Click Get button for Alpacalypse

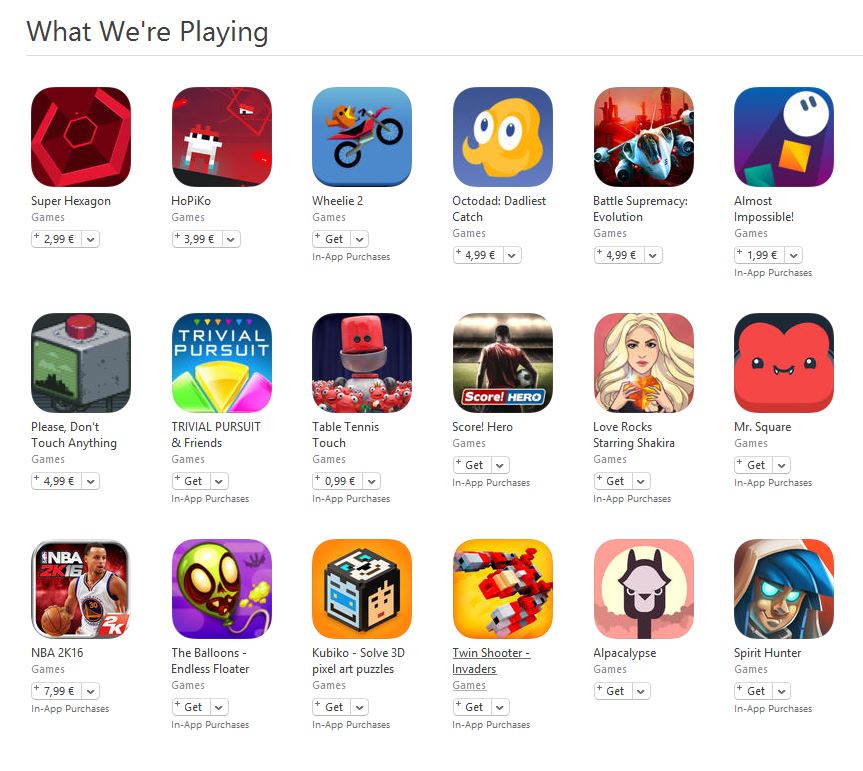613,691
